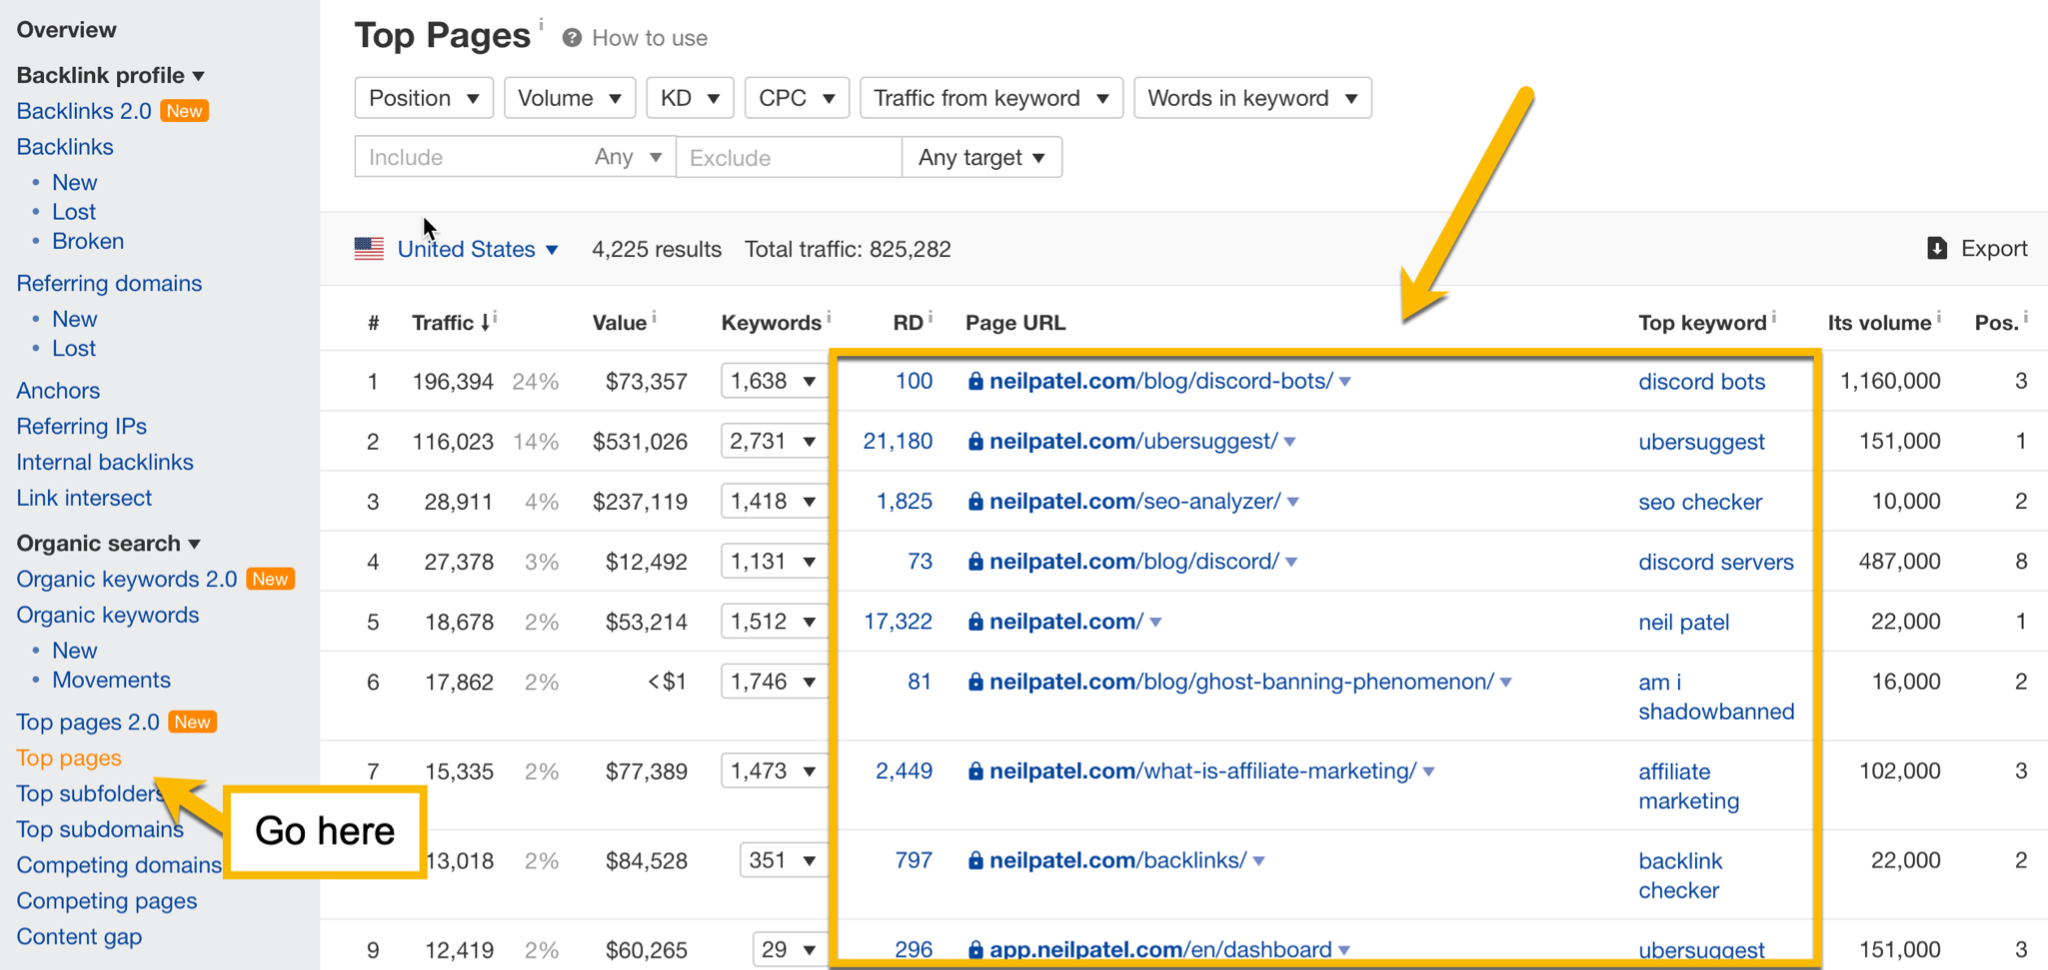This screenshot has height=970, width=2048.
Task: Open Internal backlinks in the sidebar
Action: (x=104, y=462)
